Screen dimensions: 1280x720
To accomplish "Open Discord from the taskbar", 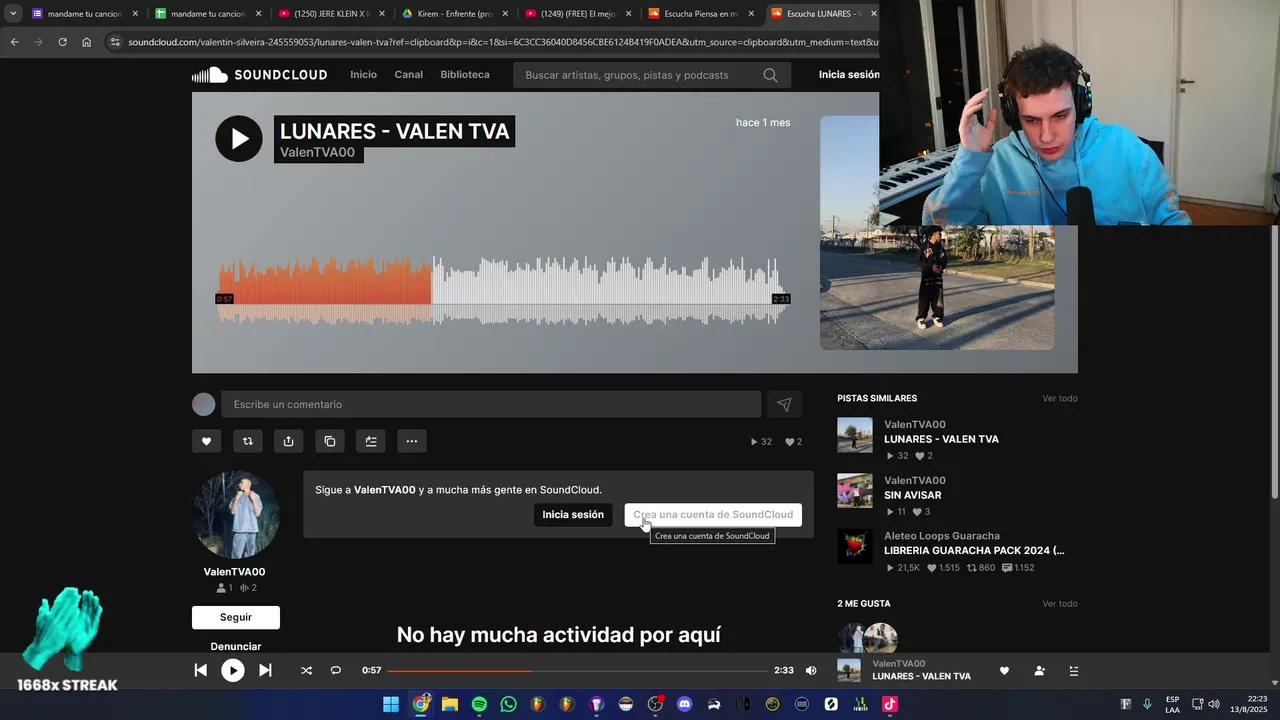I will tap(684, 704).
